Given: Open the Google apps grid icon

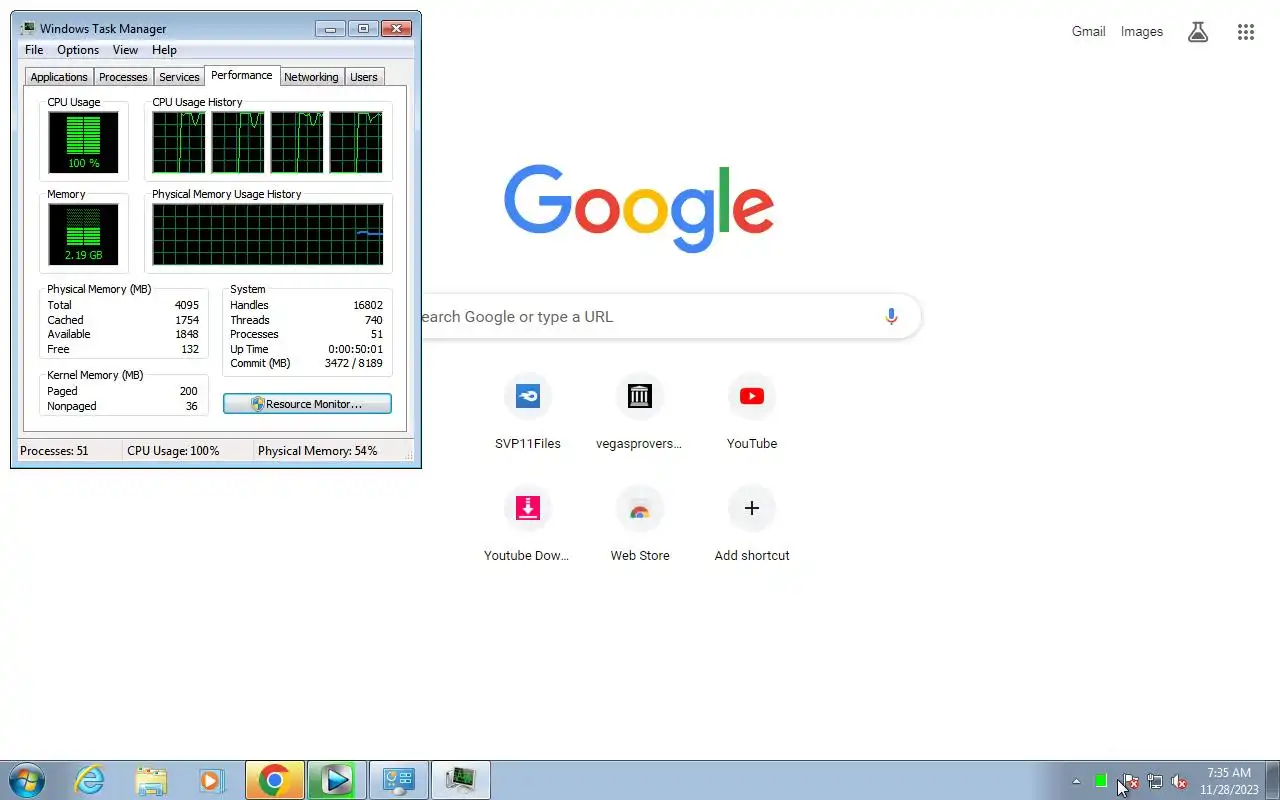Looking at the screenshot, I should tap(1245, 32).
